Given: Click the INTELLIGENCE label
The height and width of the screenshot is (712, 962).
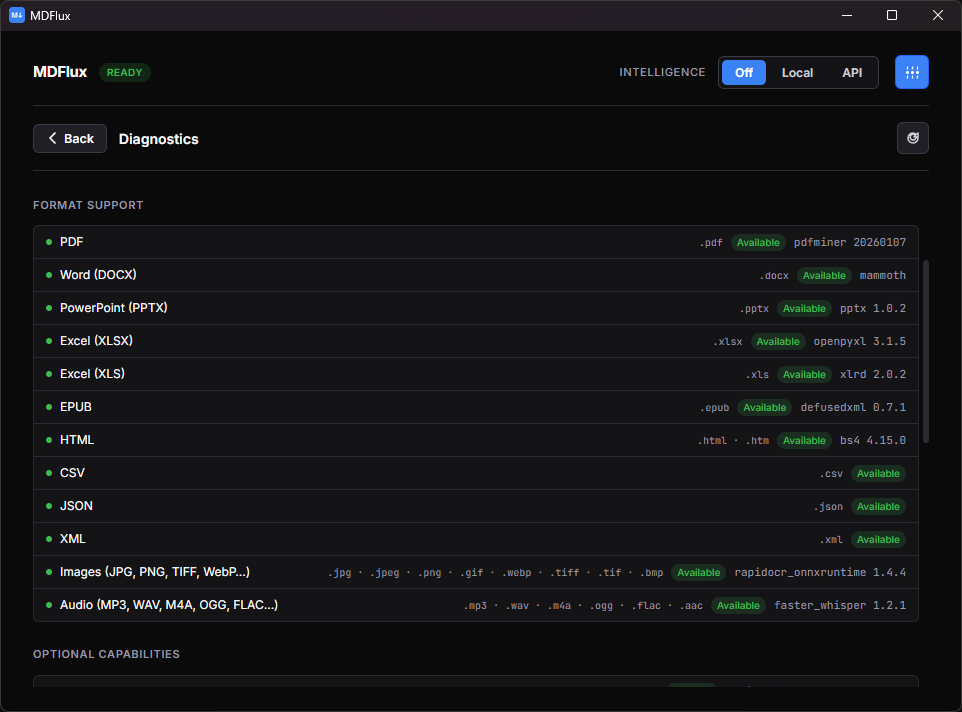Looking at the screenshot, I should pos(662,72).
